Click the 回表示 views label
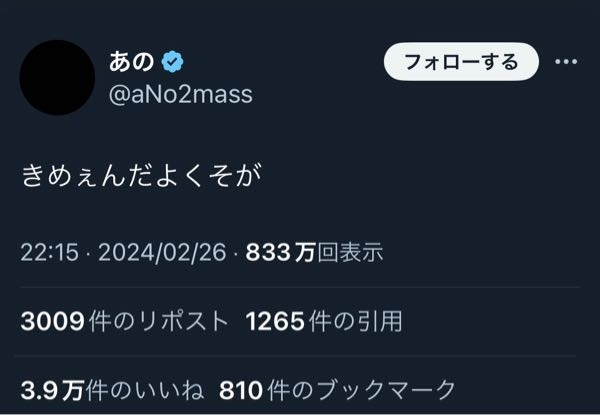Screen dimensions: 600x415 (x=350, y=254)
